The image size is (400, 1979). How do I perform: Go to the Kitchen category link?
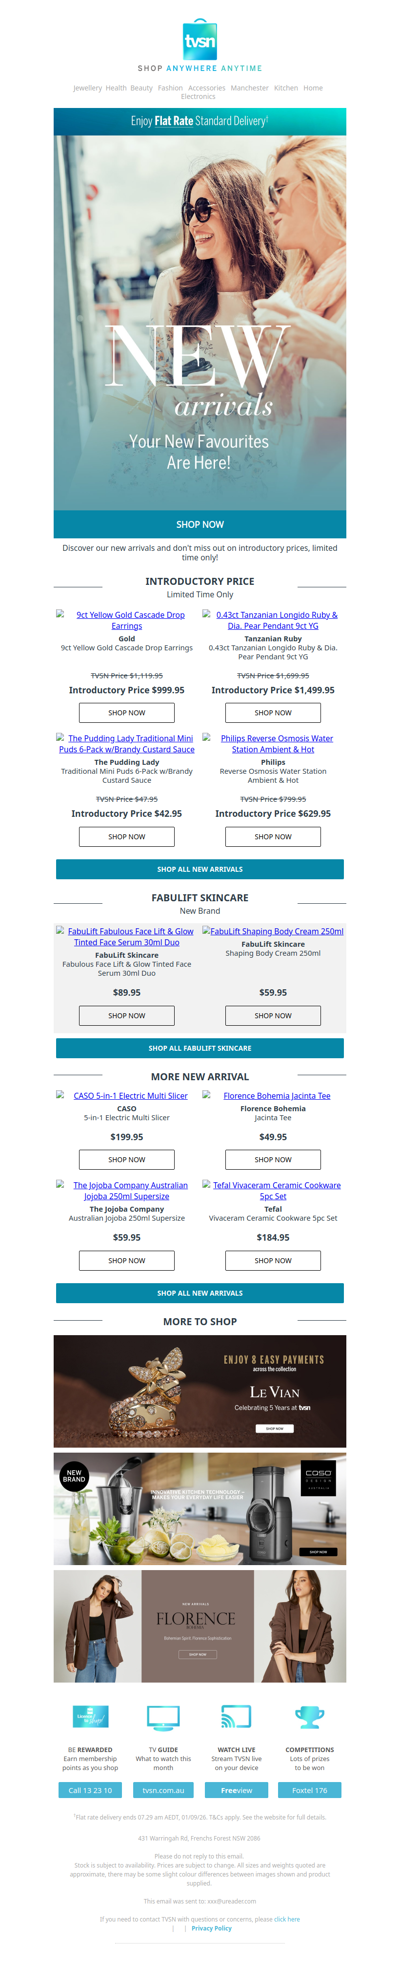click(x=286, y=88)
